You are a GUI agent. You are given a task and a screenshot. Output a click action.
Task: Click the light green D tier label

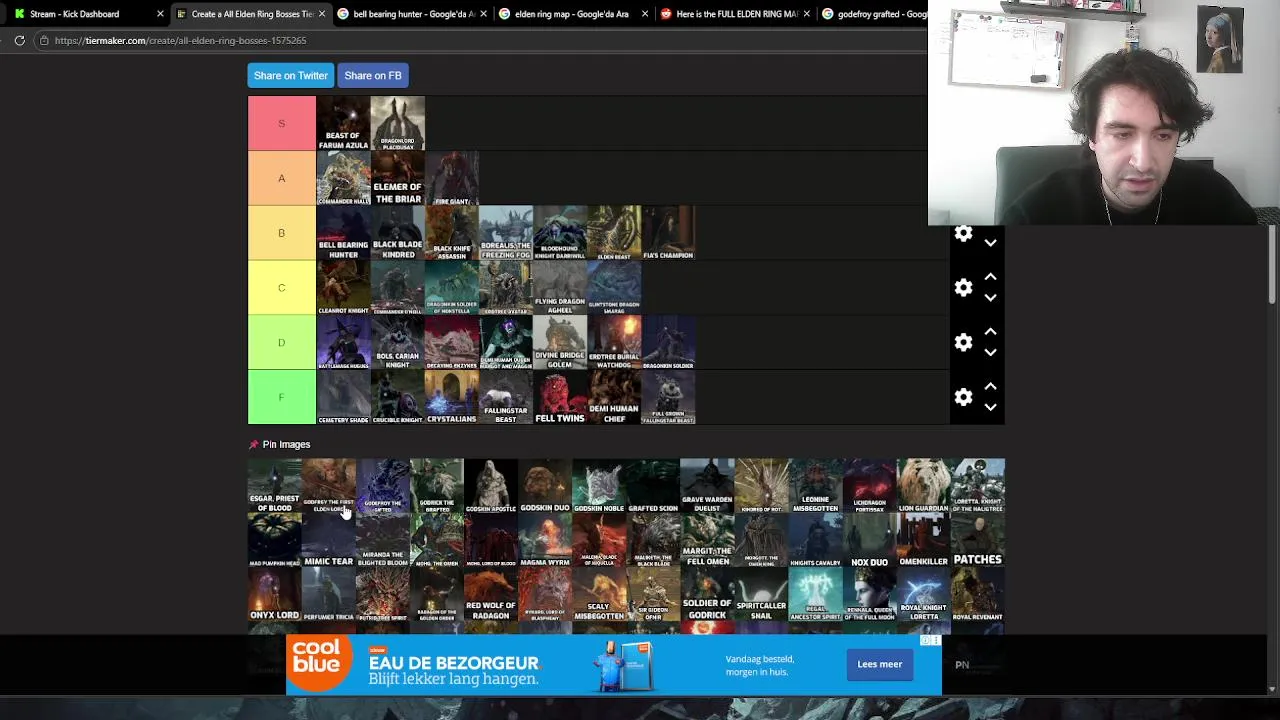[x=282, y=343]
